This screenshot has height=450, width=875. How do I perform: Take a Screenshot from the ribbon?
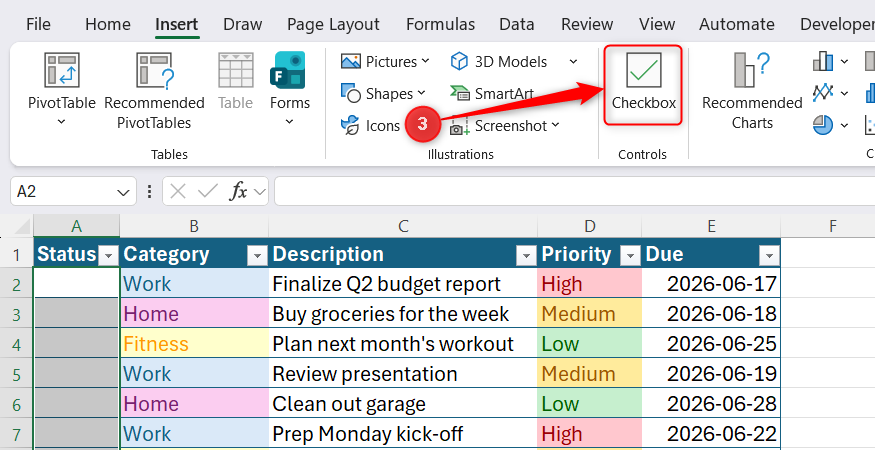coord(504,126)
